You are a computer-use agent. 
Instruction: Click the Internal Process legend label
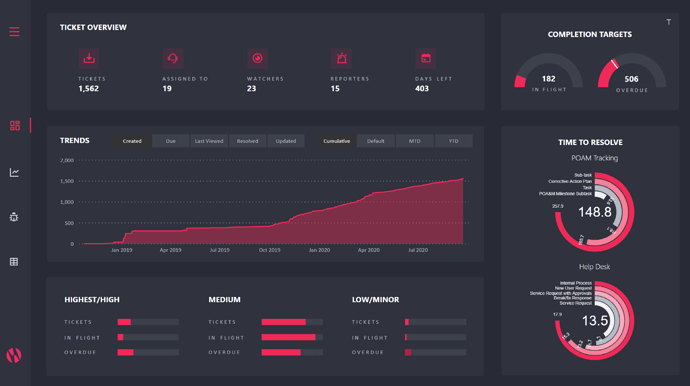click(x=576, y=283)
